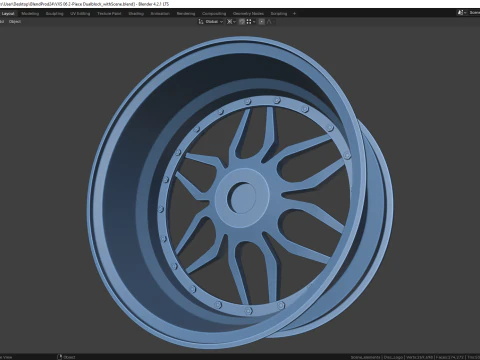Screen dimensions: 480x360
Task: Open the Sculpting workspace tab
Action: pos(54,14)
